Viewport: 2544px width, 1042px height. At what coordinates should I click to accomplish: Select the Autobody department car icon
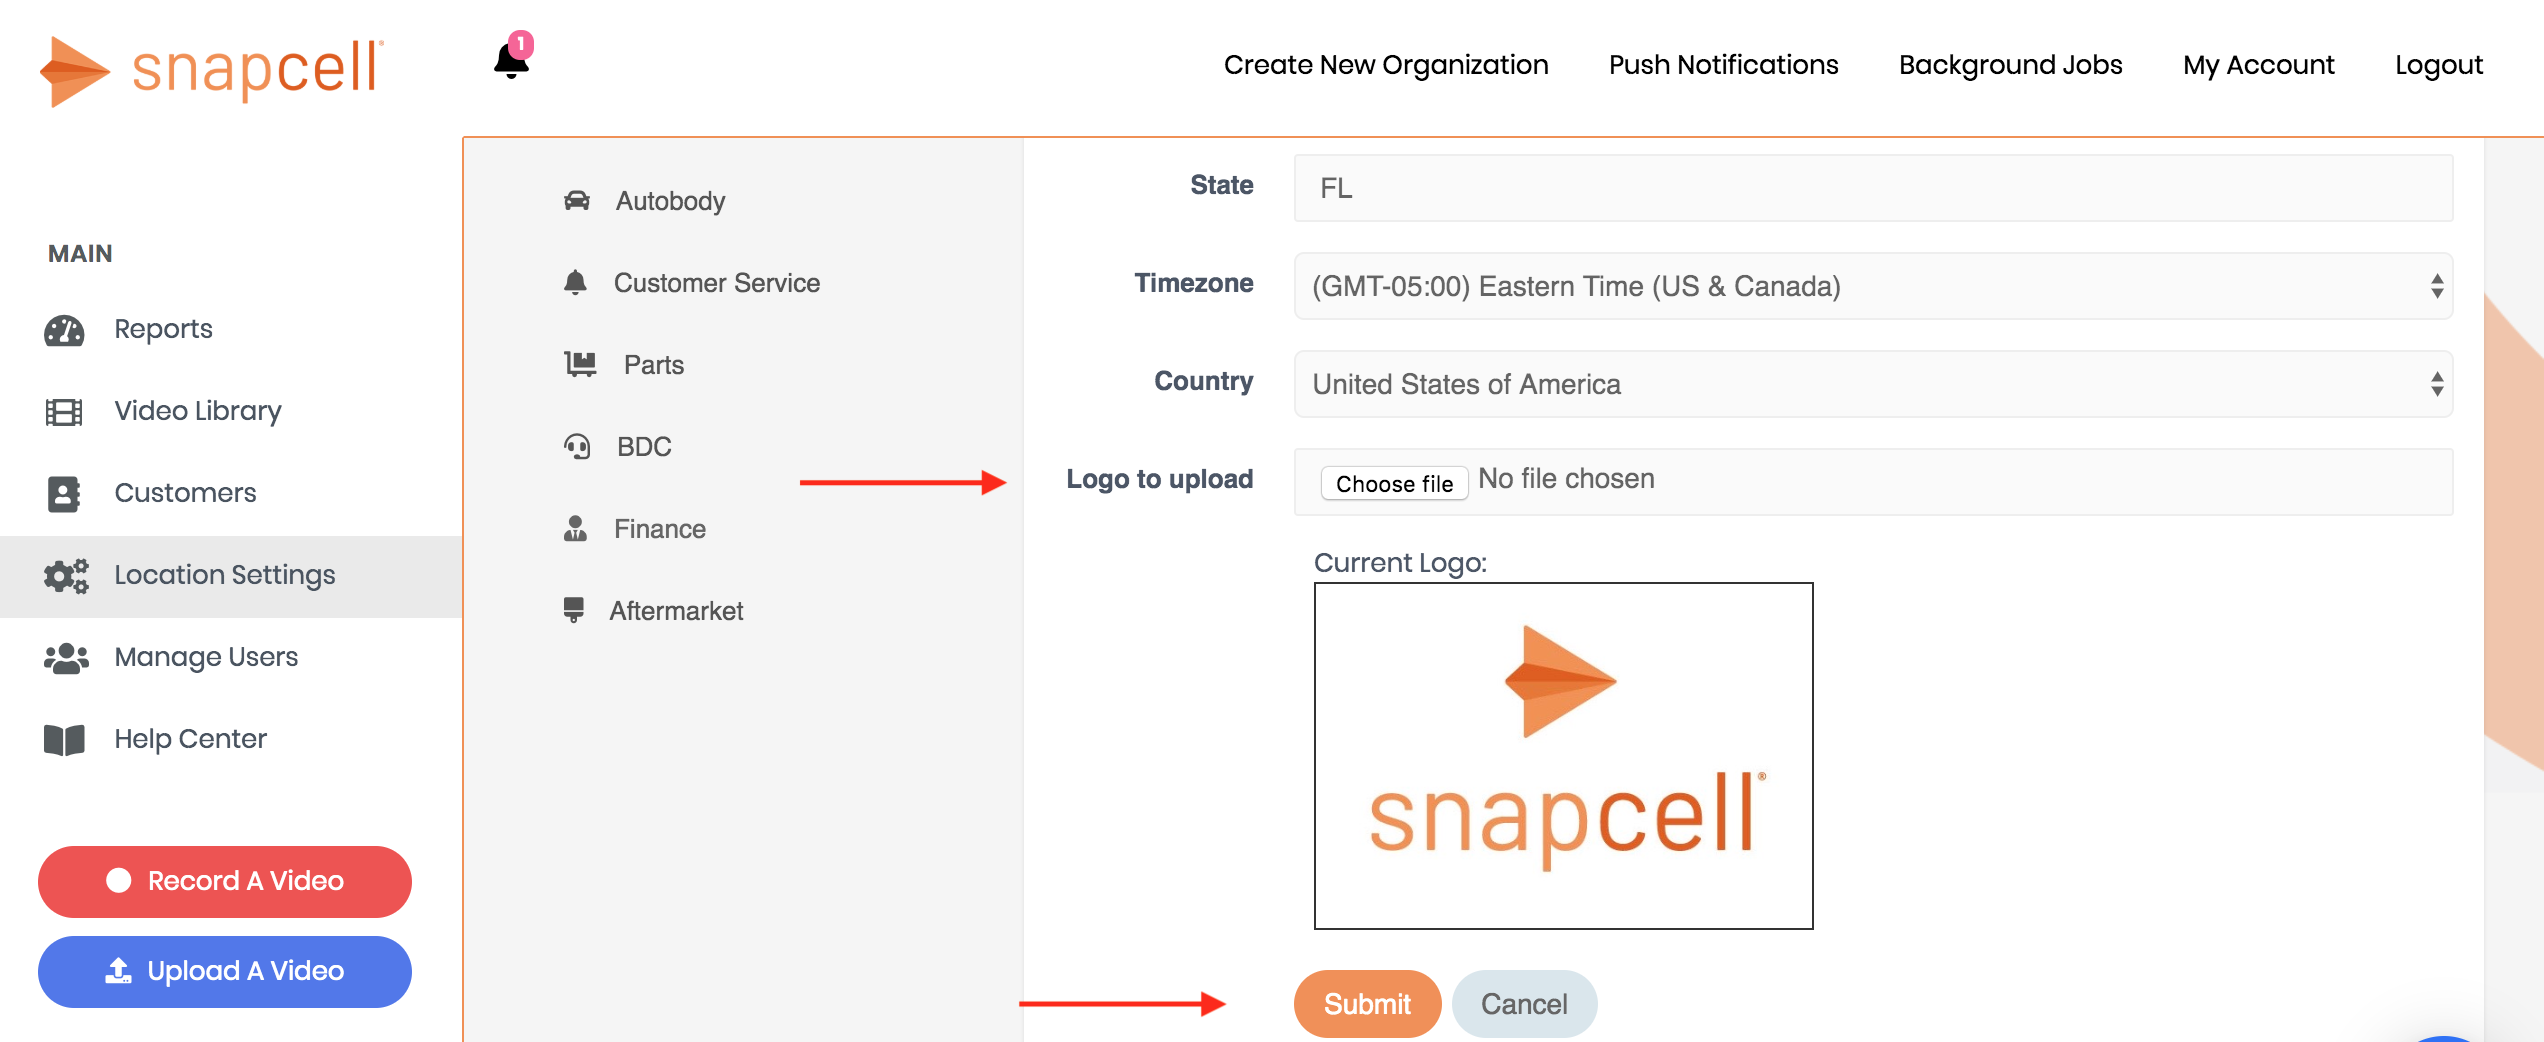[x=578, y=200]
